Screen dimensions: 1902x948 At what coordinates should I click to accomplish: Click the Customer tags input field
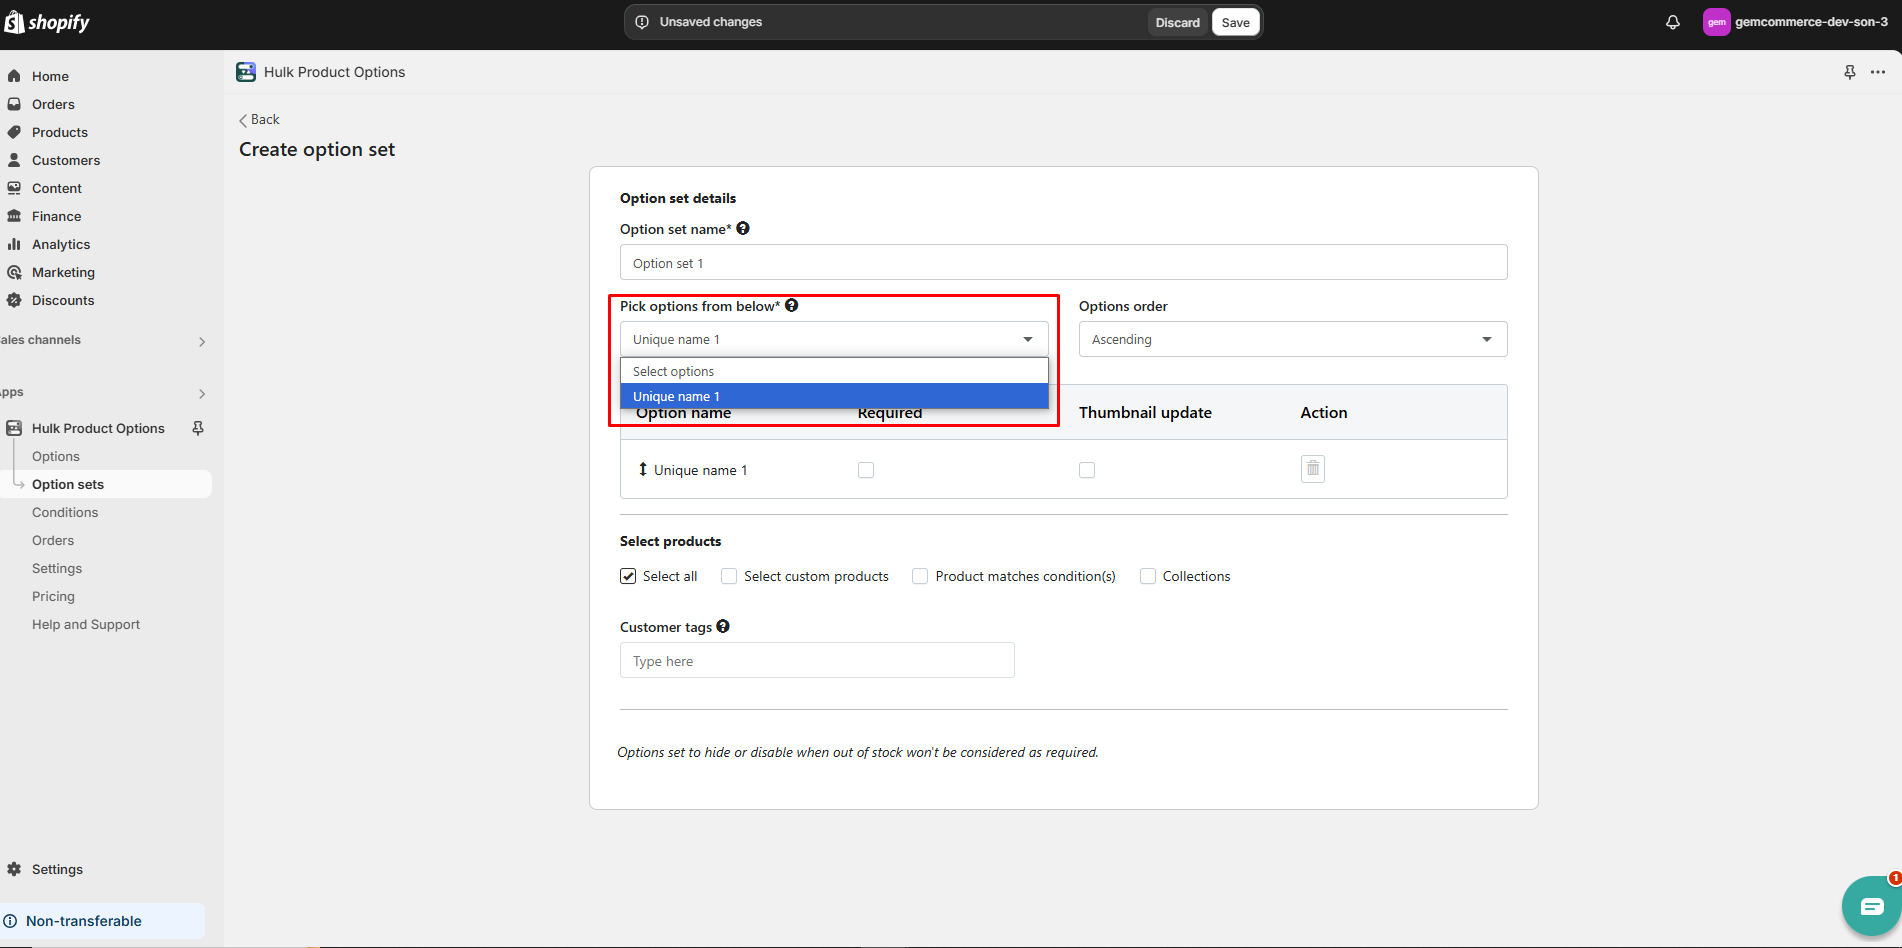(816, 661)
